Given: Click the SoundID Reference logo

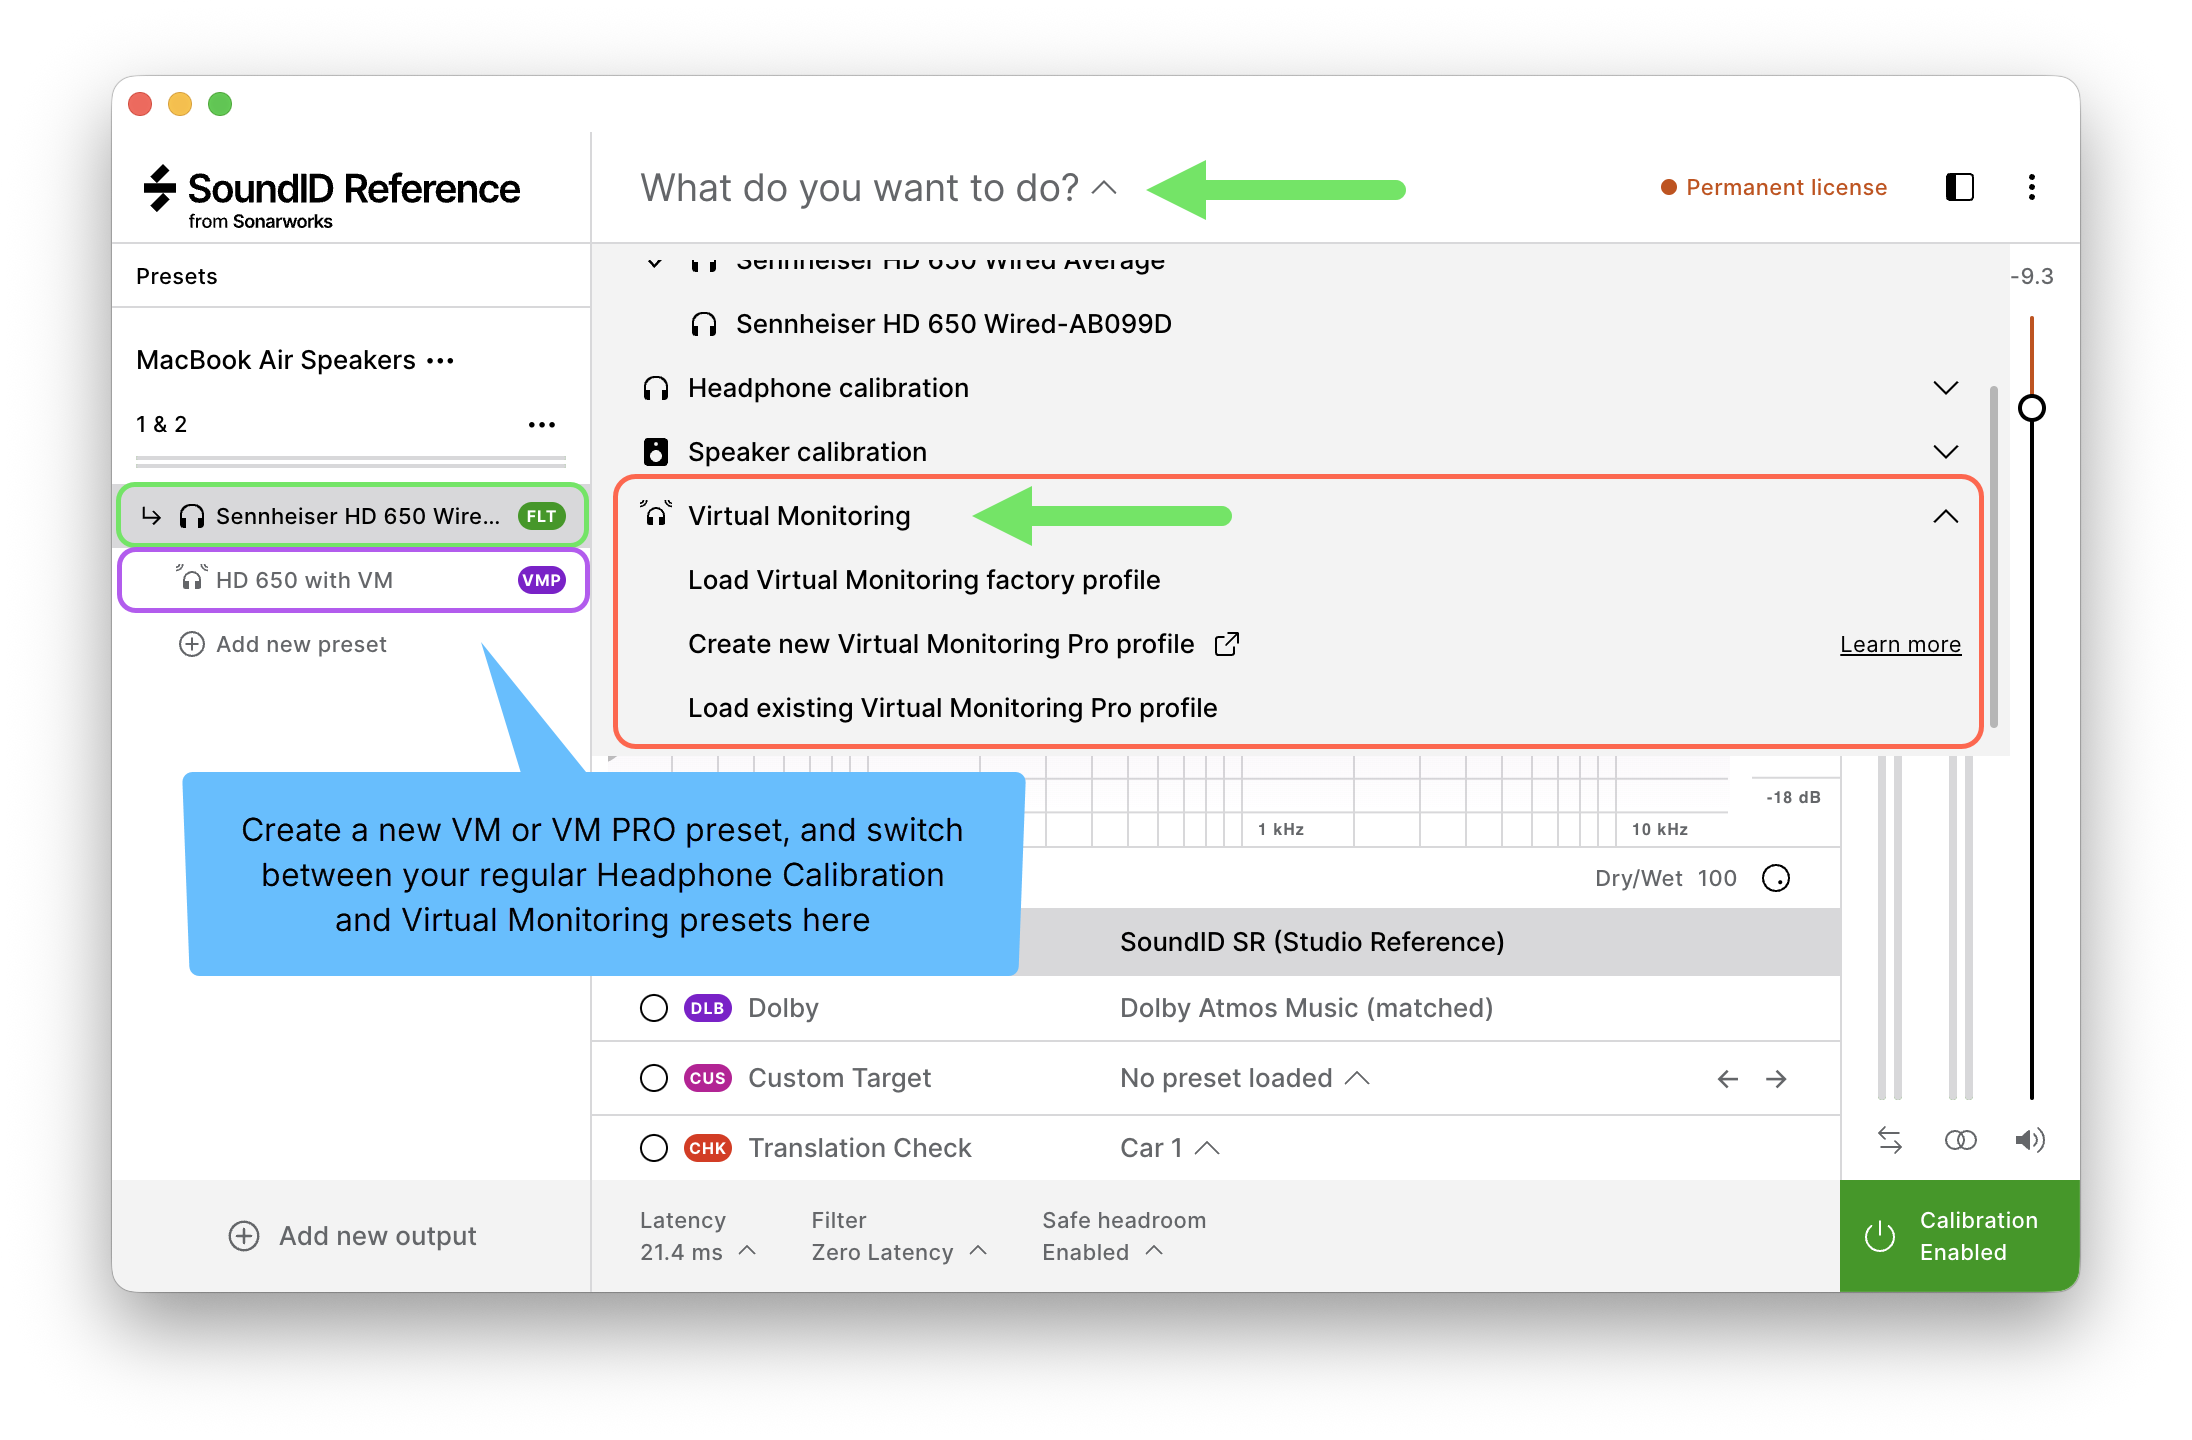Looking at the screenshot, I should (x=332, y=197).
